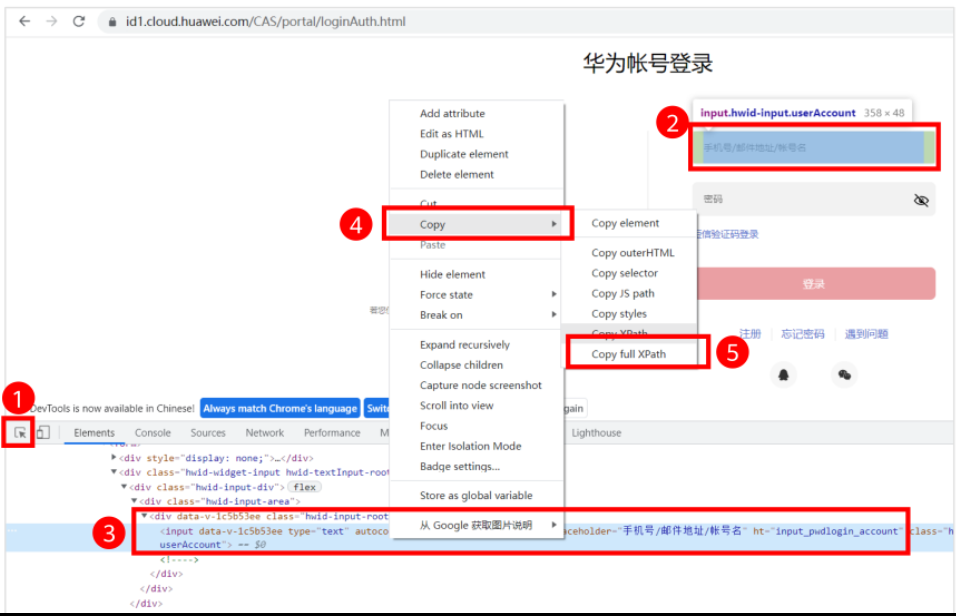Screen dimensions: 956x616
Task: Click the greyed Paste entry
Action: click(x=432, y=245)
